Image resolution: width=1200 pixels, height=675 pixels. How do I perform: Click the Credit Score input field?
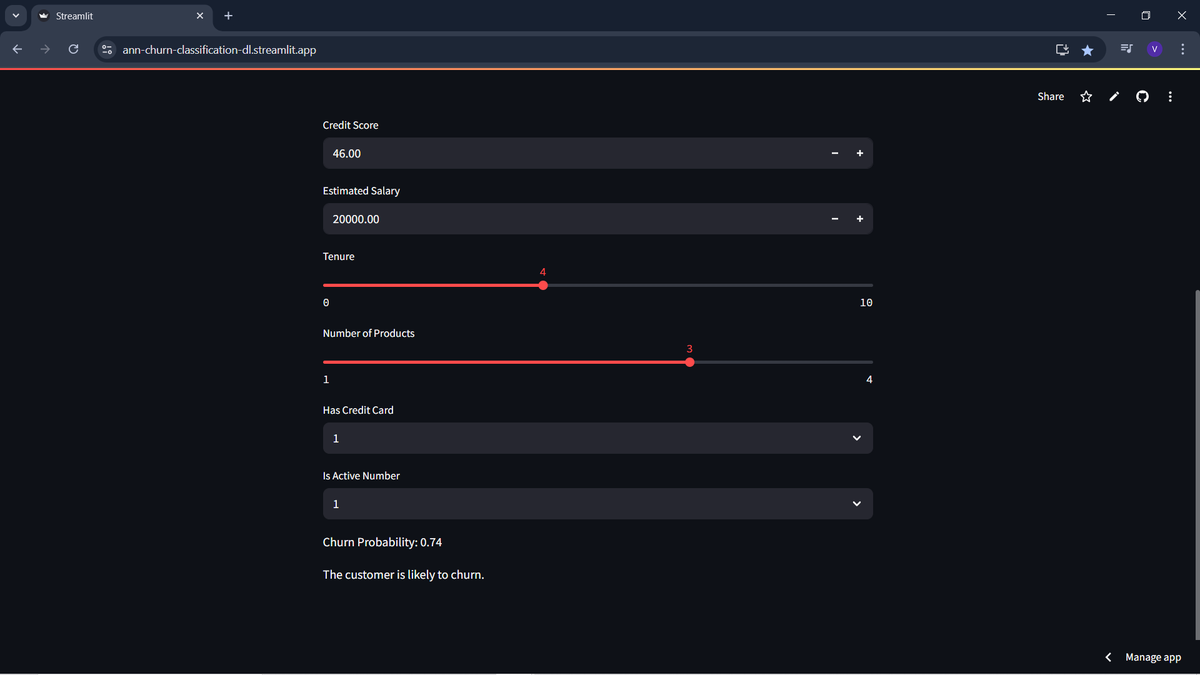pyautogui.click(x=572, y=153)
